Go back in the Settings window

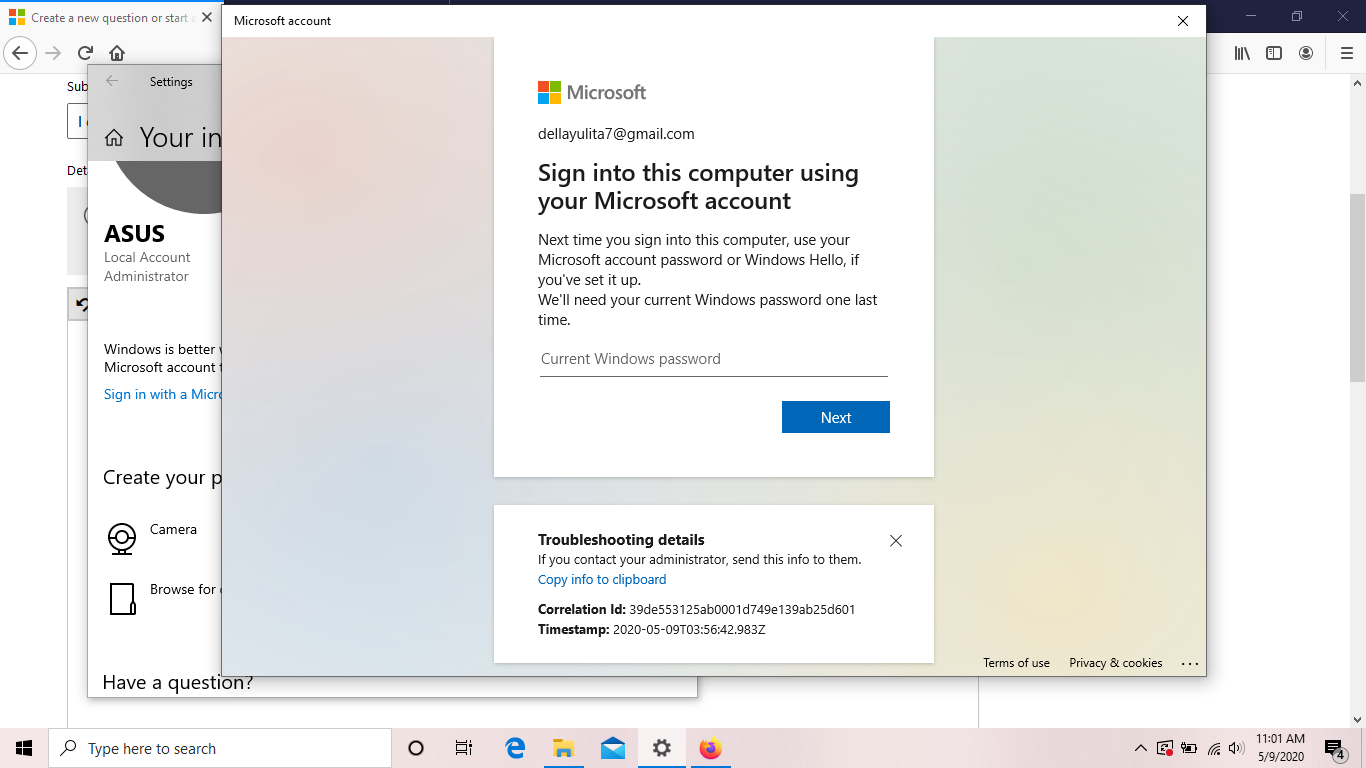[x=112, y=82]
